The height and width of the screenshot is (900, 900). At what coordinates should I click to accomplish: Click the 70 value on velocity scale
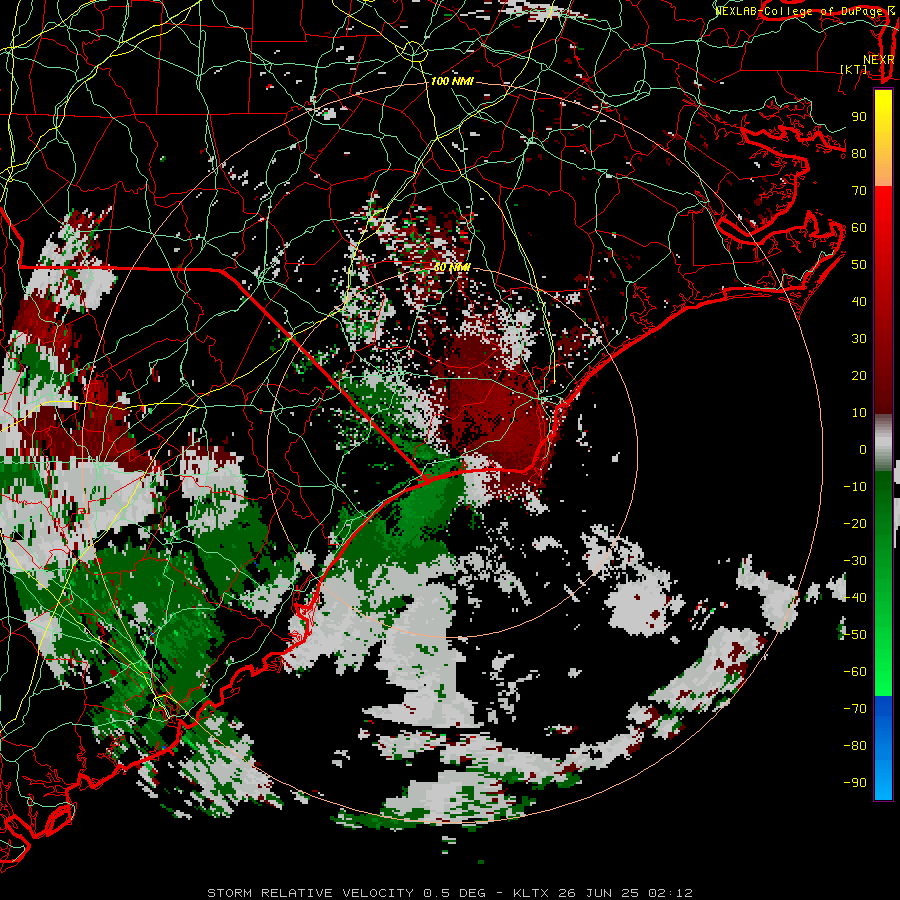point(859,191)
